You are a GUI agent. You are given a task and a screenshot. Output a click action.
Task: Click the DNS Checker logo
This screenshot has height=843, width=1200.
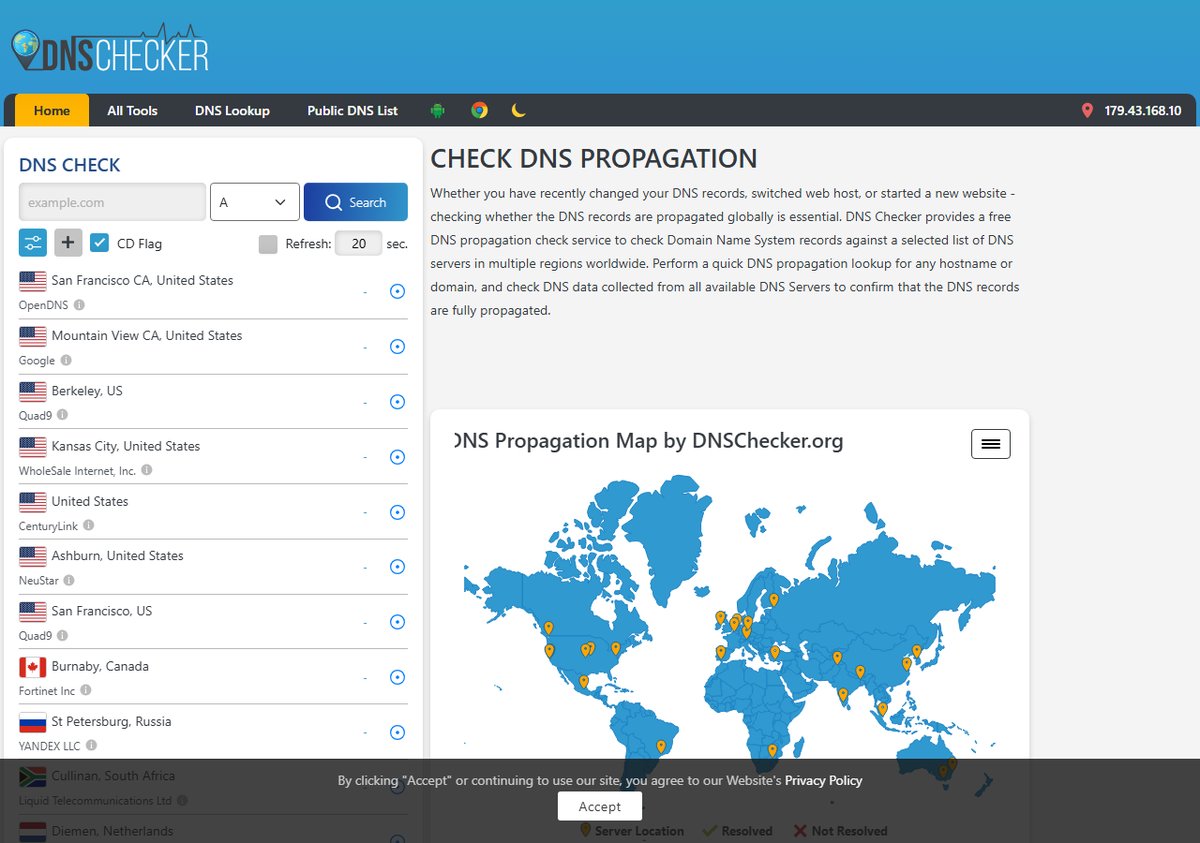point(109,47)
